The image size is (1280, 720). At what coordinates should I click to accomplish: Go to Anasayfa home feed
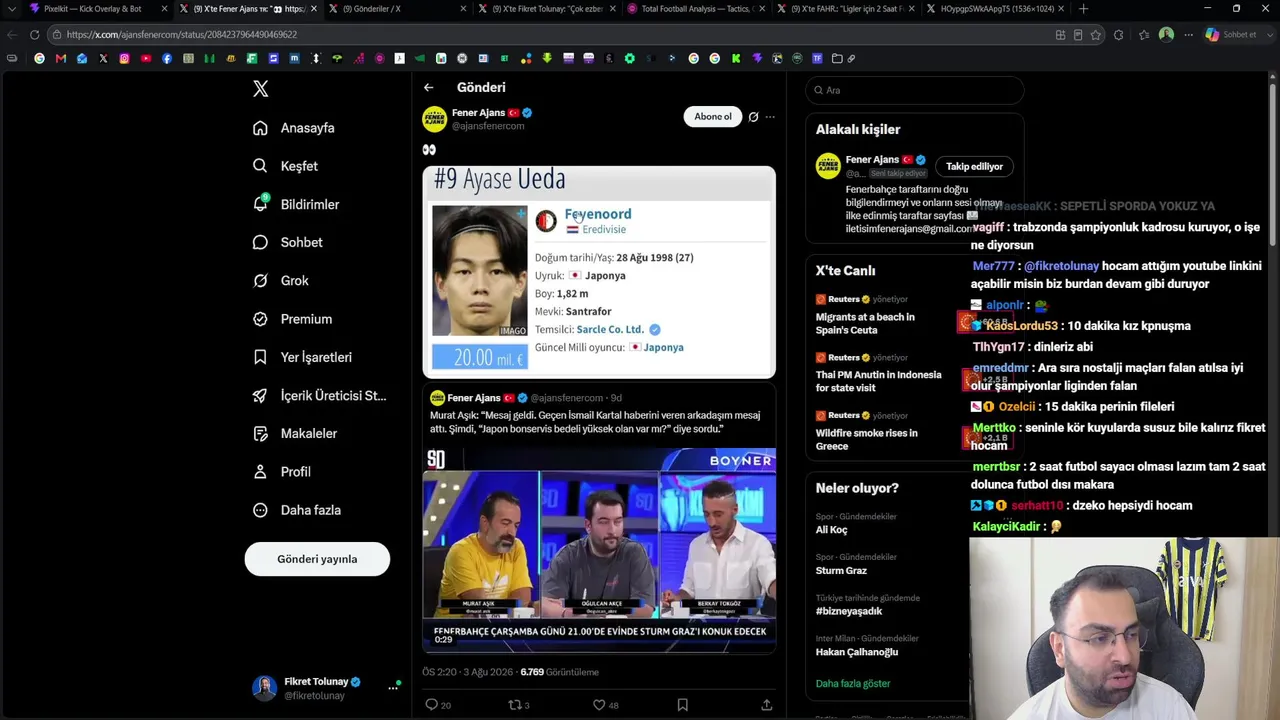tap(294, 128)
